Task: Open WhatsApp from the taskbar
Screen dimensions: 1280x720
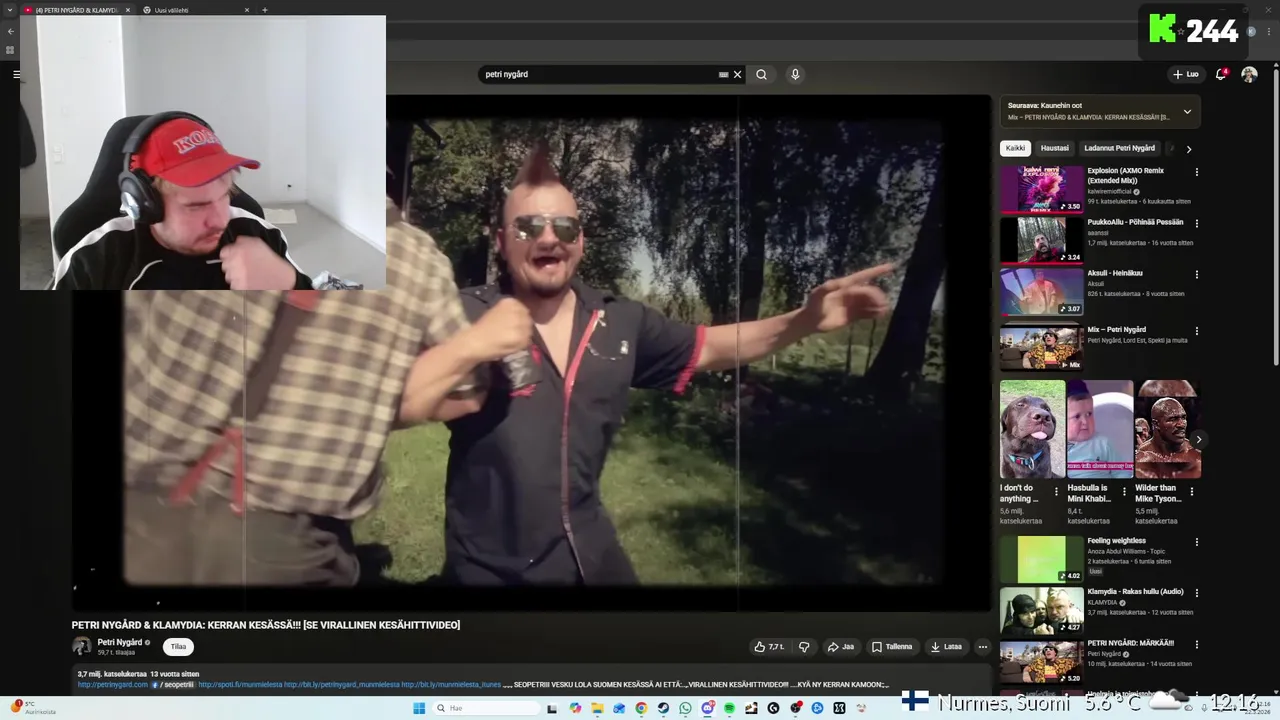Action: point(685,708)
